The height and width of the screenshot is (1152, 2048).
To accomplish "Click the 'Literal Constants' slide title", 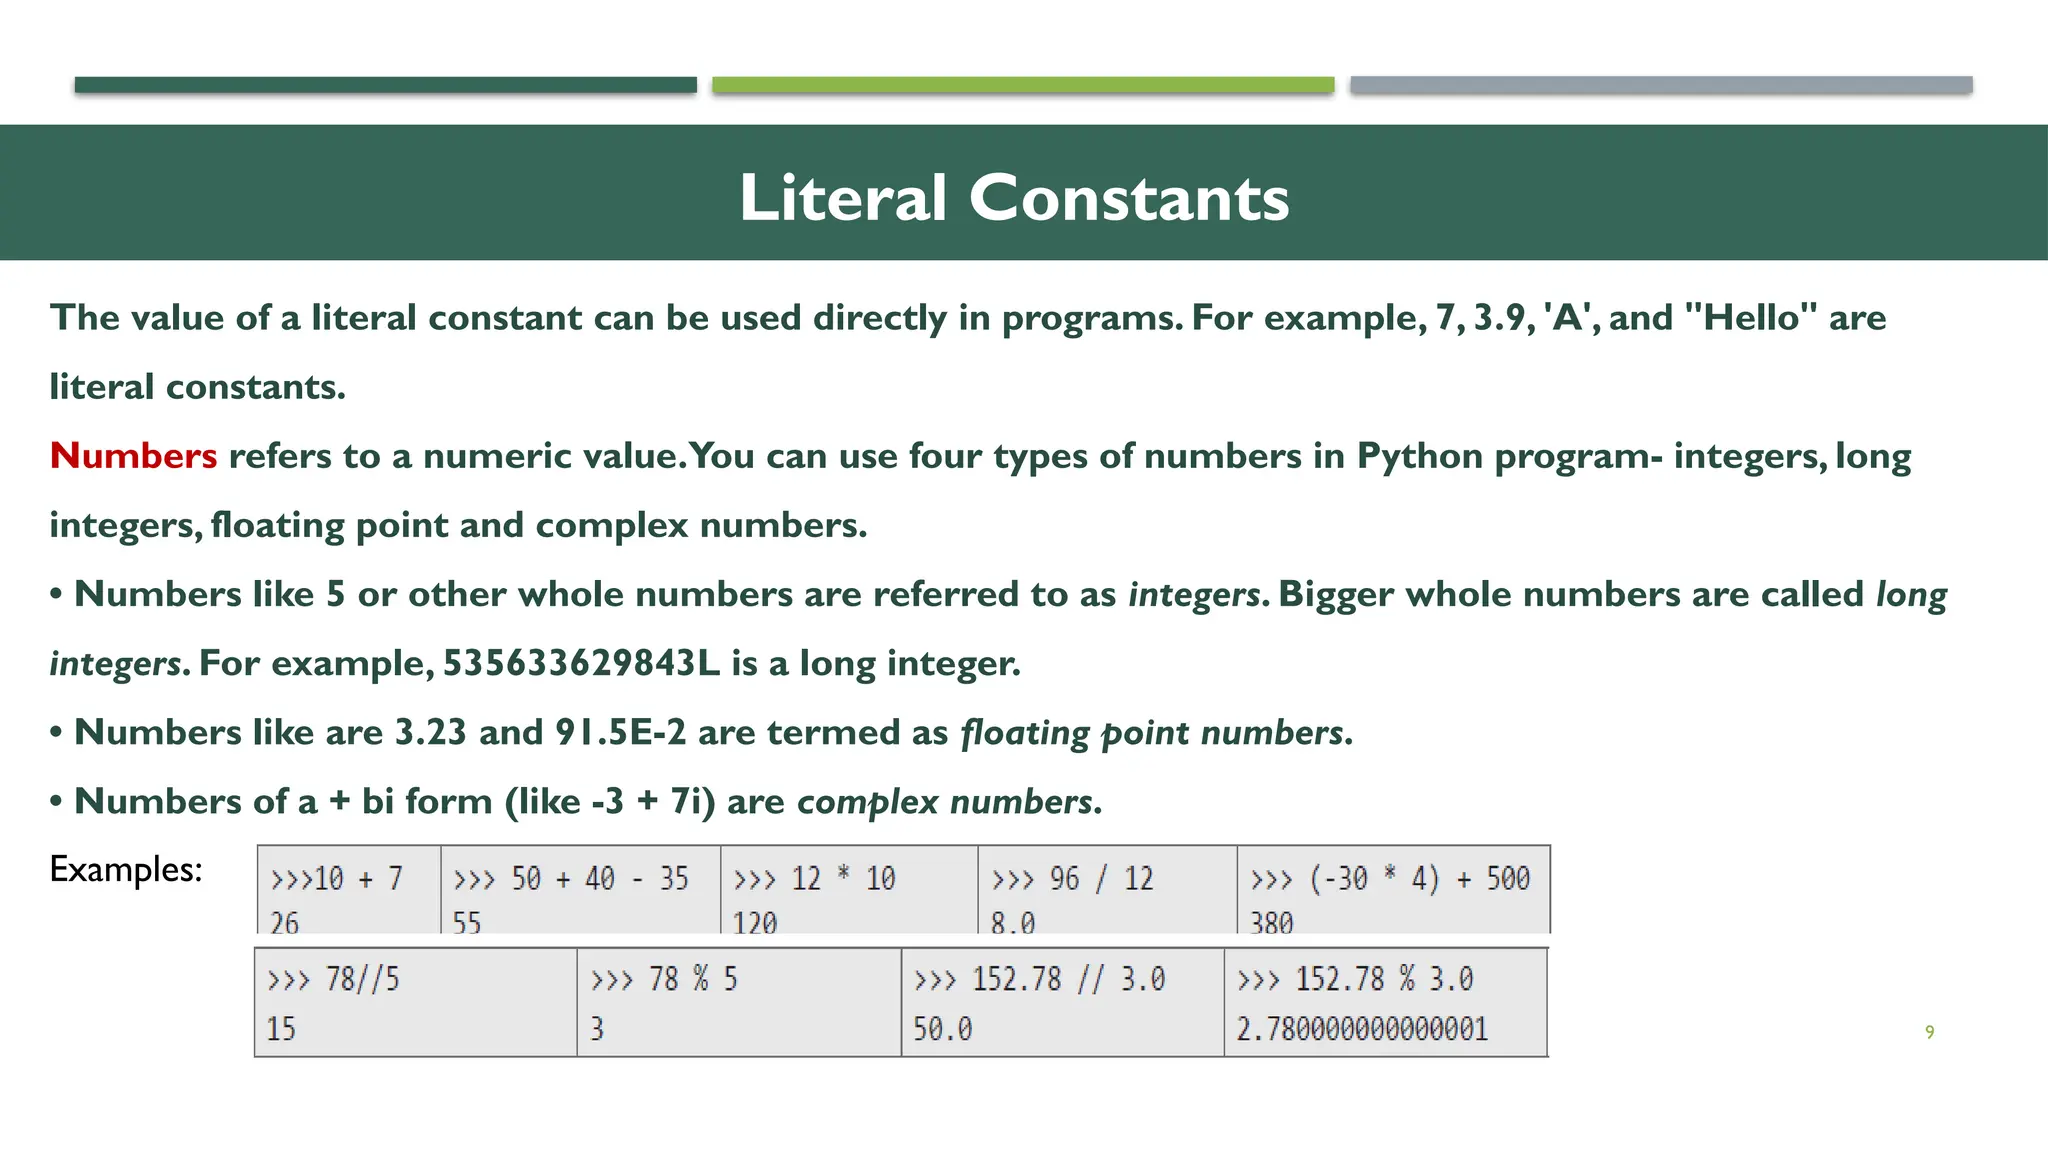I will (x=1014, y=197).
